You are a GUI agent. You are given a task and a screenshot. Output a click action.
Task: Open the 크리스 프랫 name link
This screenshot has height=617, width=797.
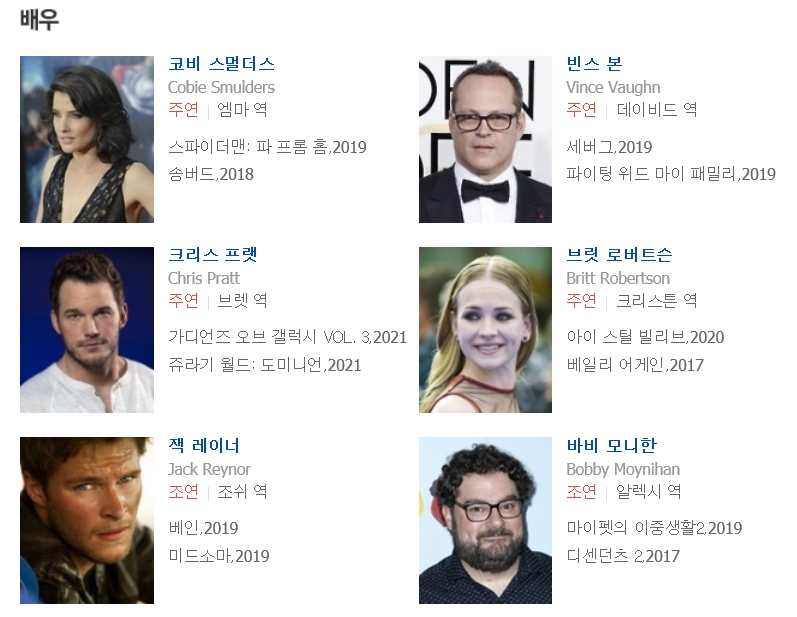pyautogui.click(x=213, y=255)
